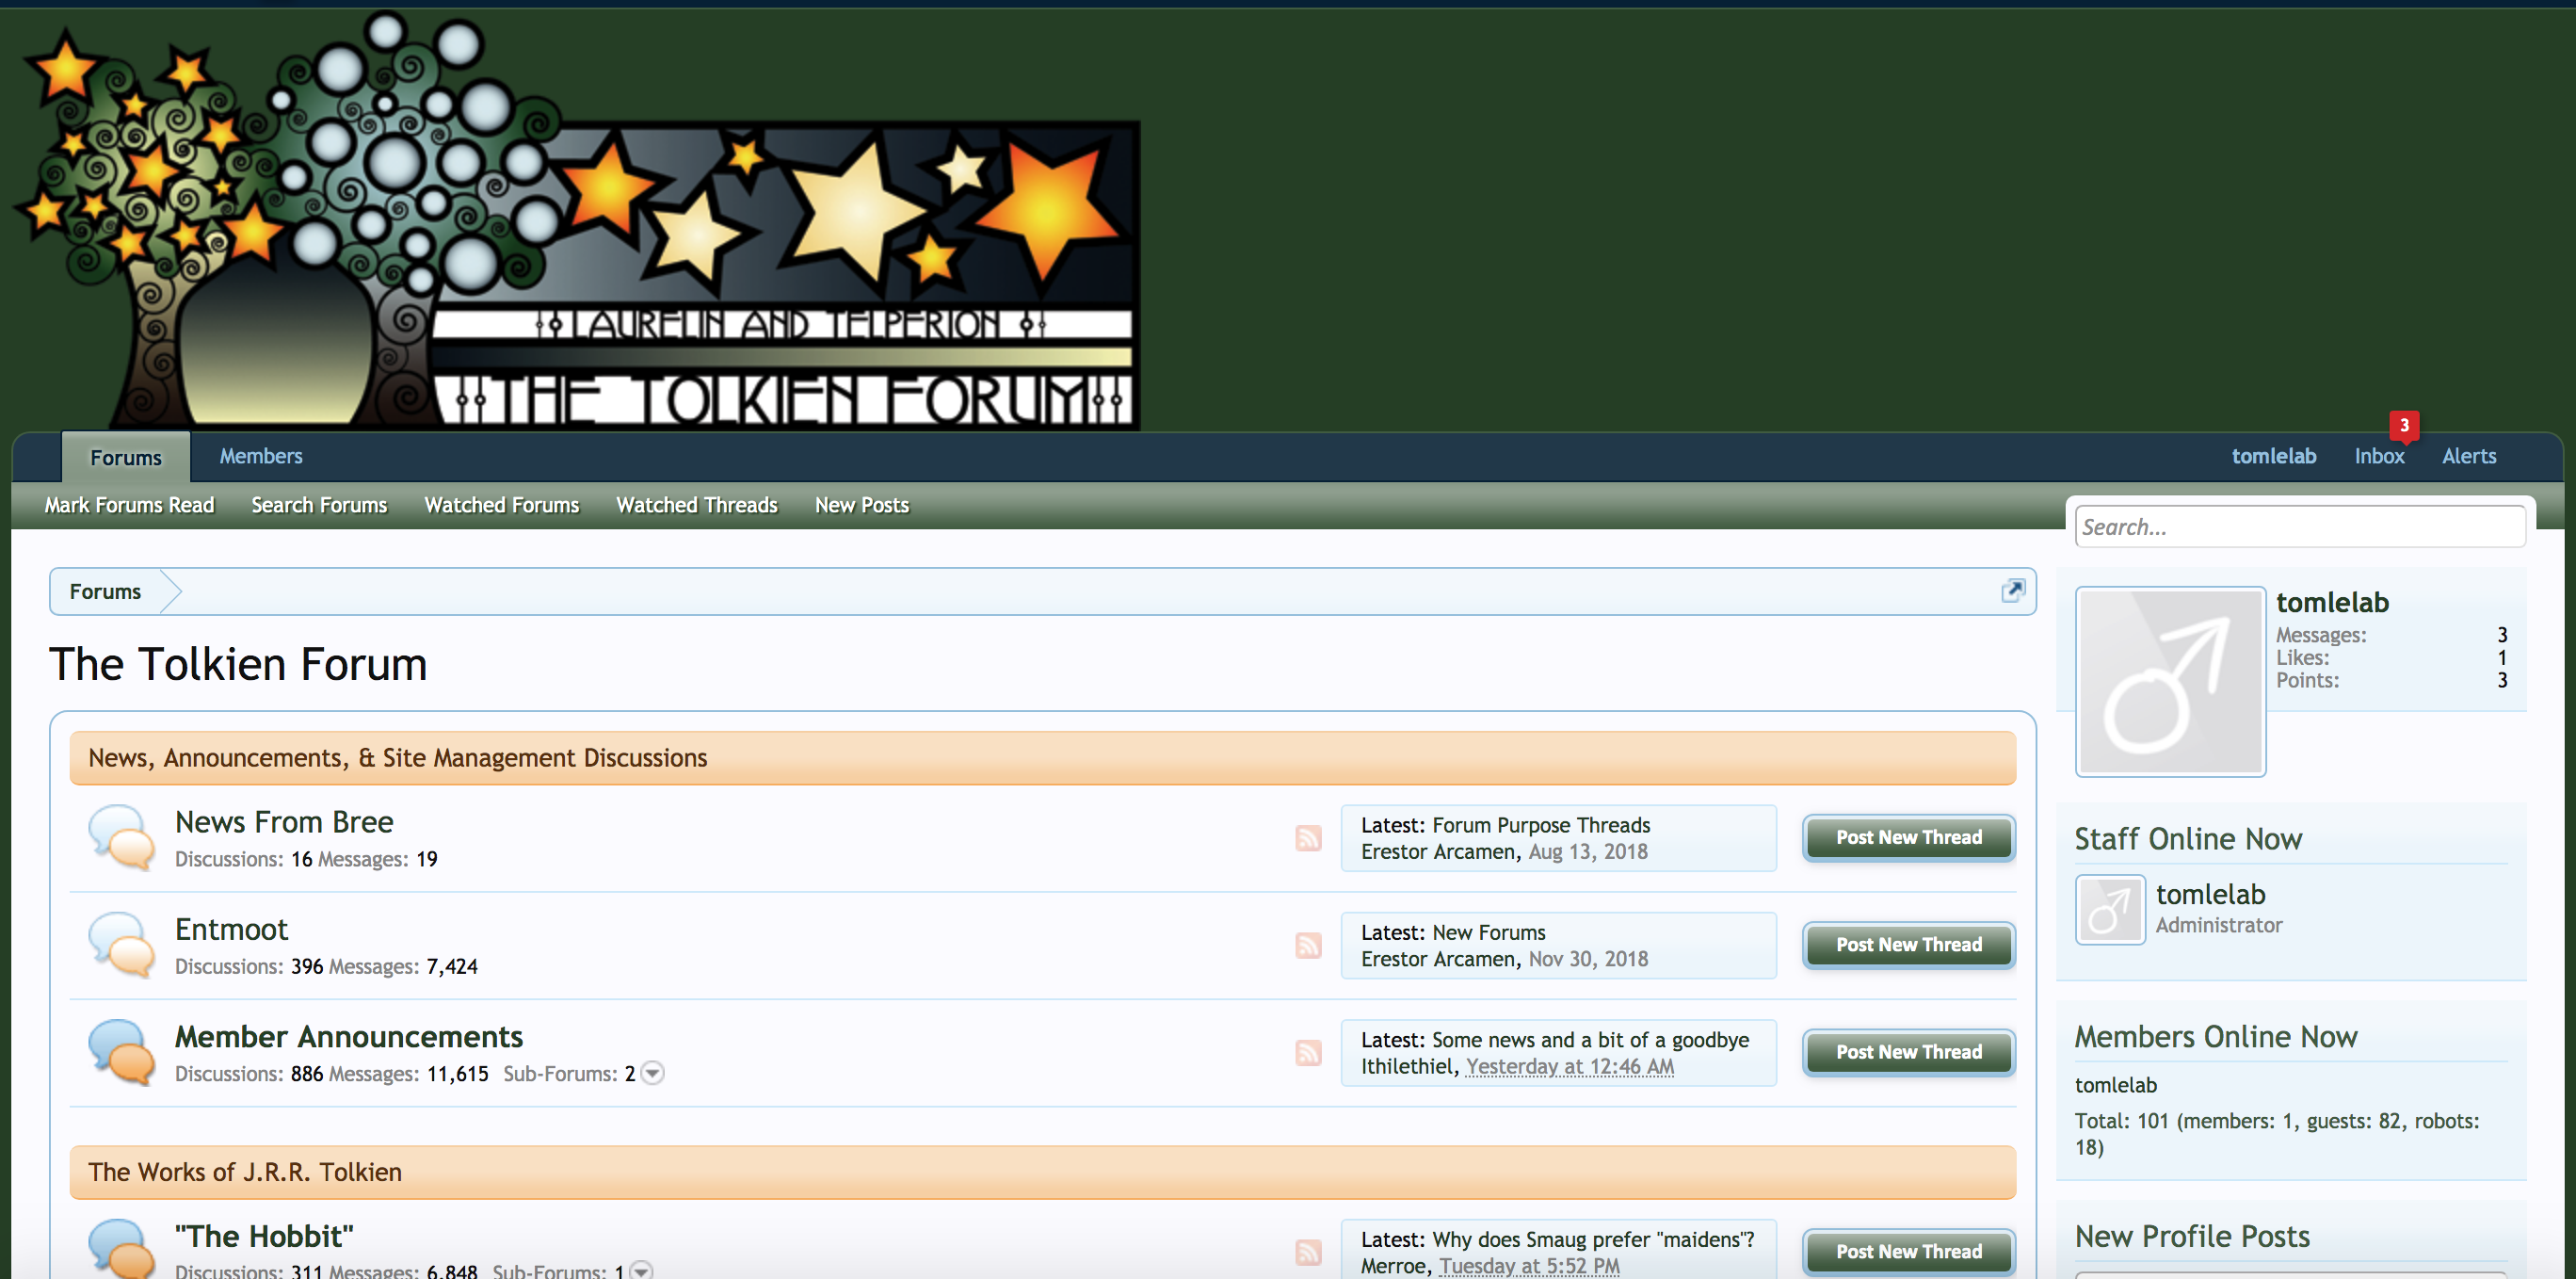Open RSS feed for Member Announcements
2576x1279 pixels.
pos(1308,1052)
